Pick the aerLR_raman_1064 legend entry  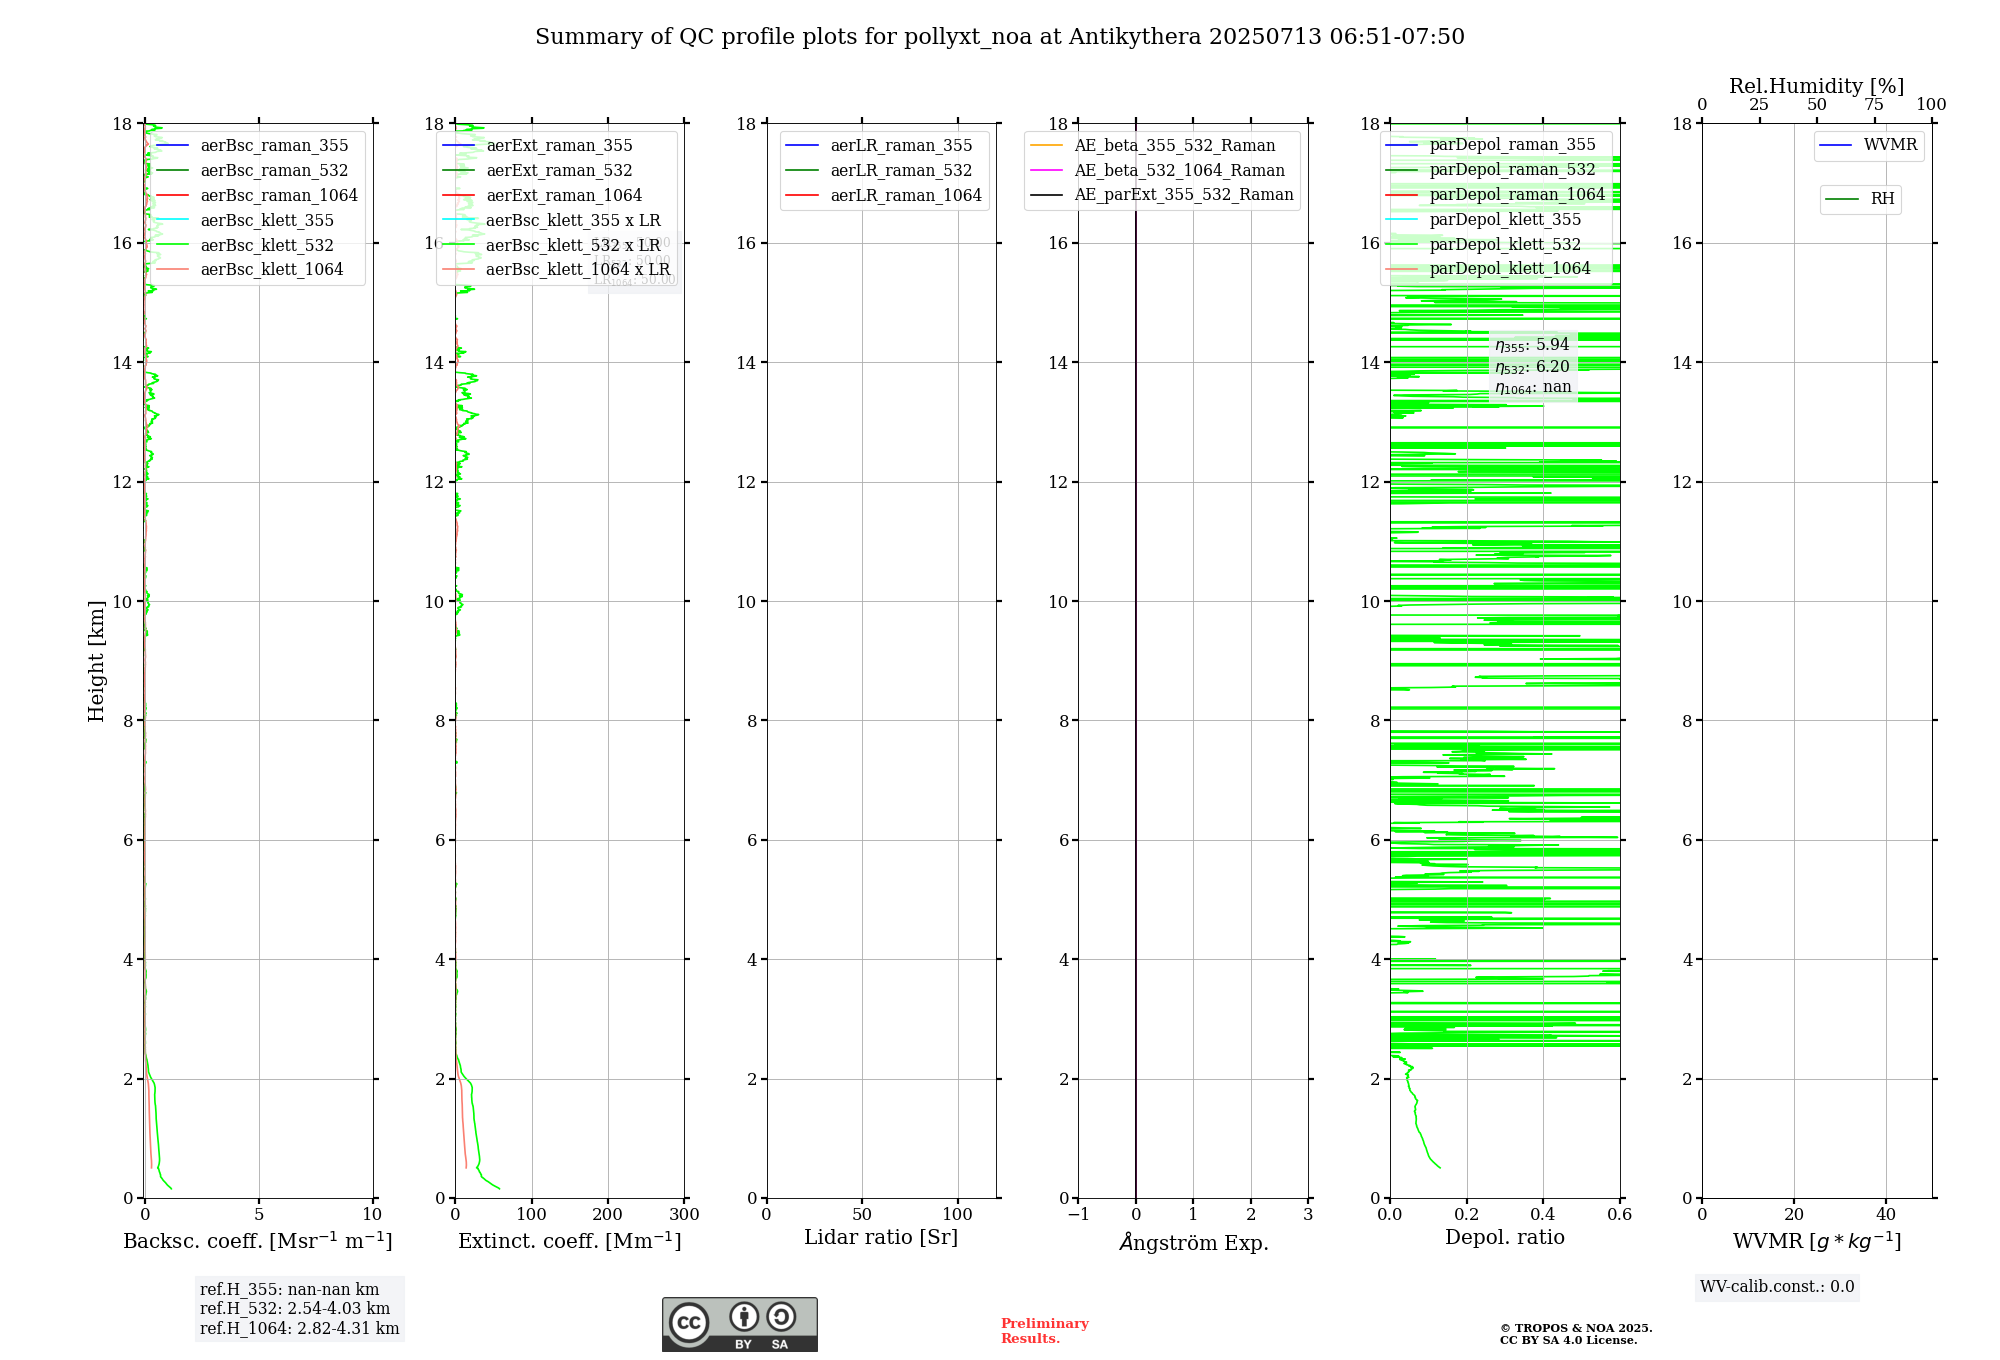coord(884,196)
